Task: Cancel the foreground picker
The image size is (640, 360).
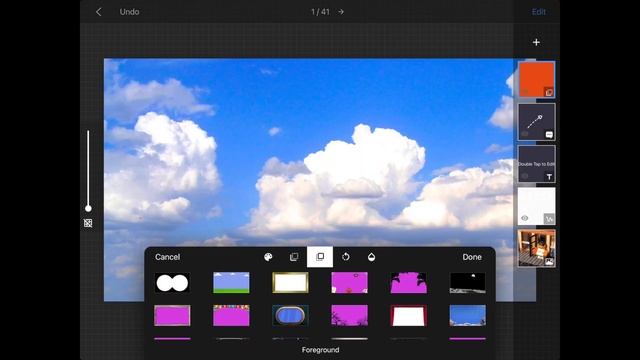Action: click(167, 257)
